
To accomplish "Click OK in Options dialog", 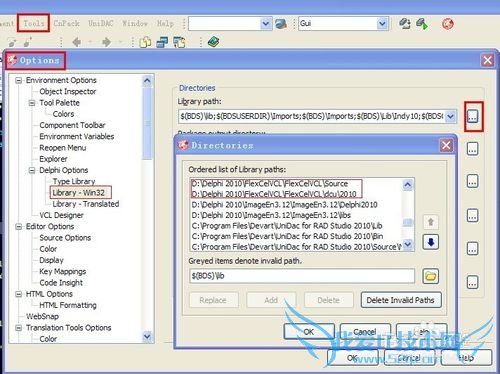I will pyautogui.click(x=353, y=358).
